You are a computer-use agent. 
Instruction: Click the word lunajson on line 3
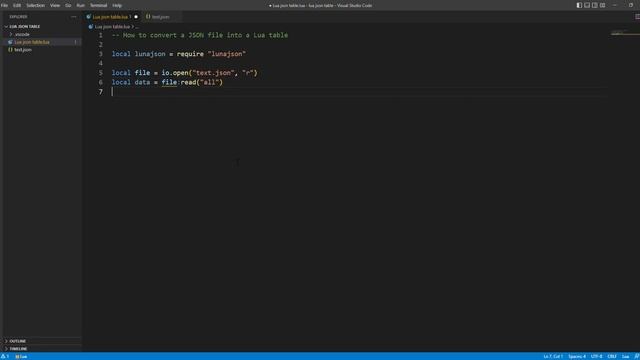coord(150,54)
